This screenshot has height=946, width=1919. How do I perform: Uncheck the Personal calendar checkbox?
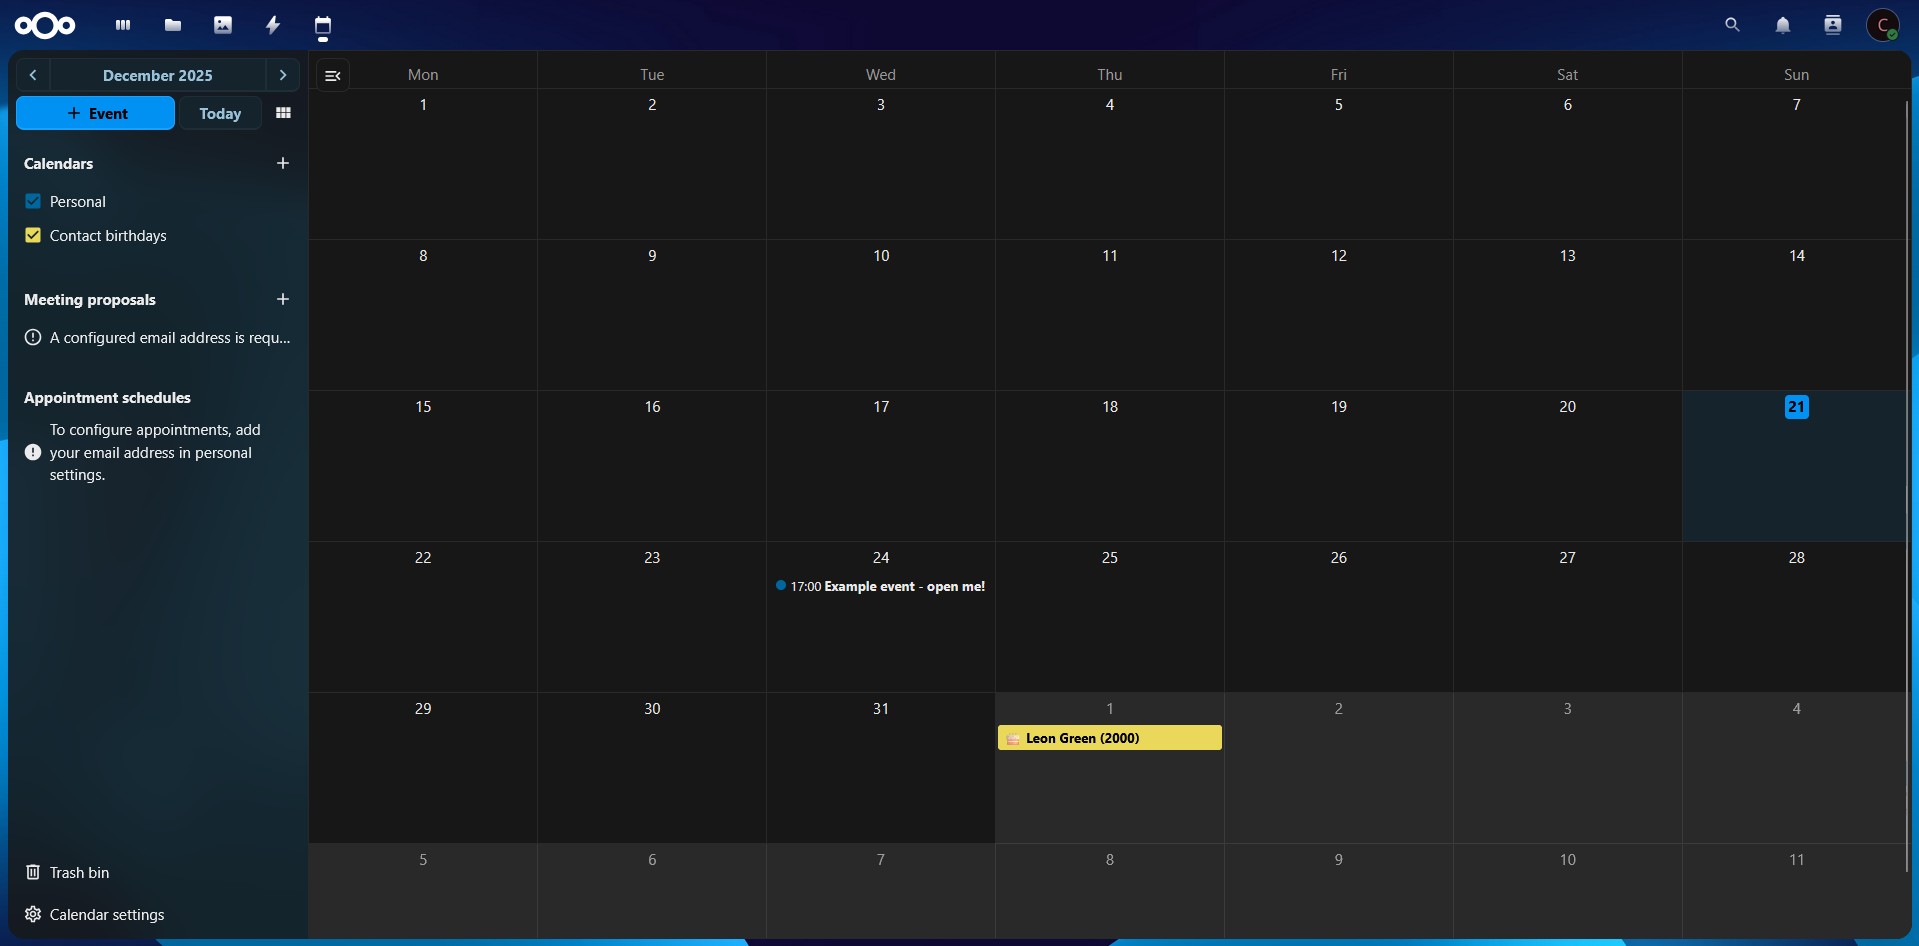[x=33, y=201]
